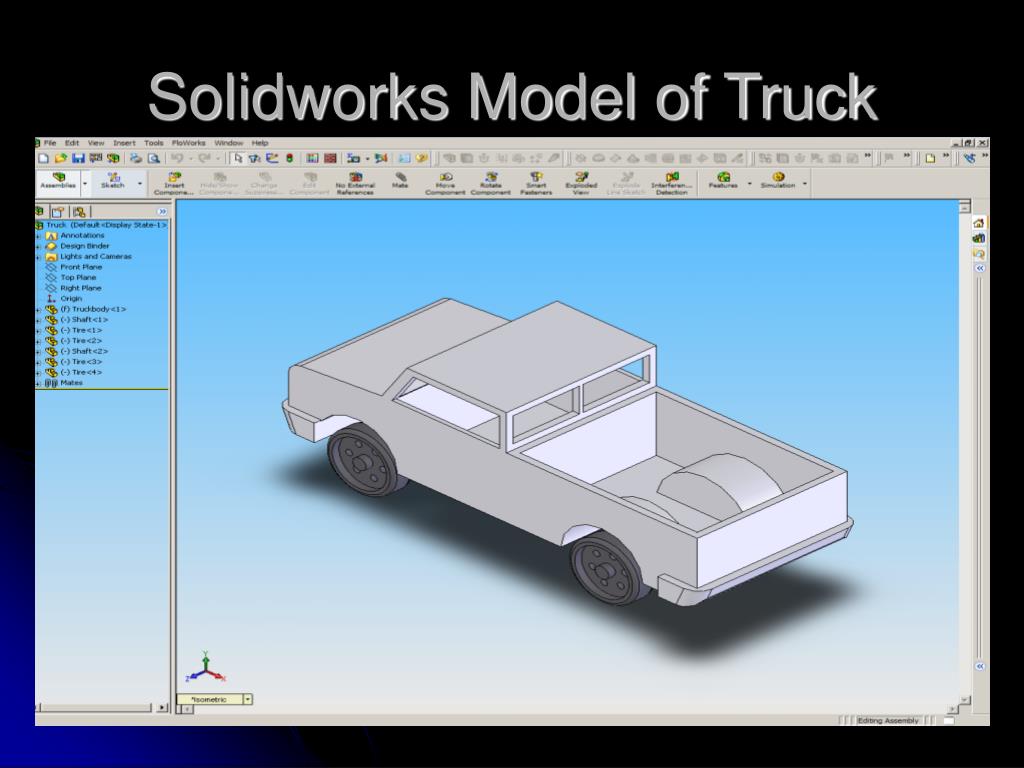Screen dimensions: 1024x768
Task: Open the View menu
Action: [96, 143]
